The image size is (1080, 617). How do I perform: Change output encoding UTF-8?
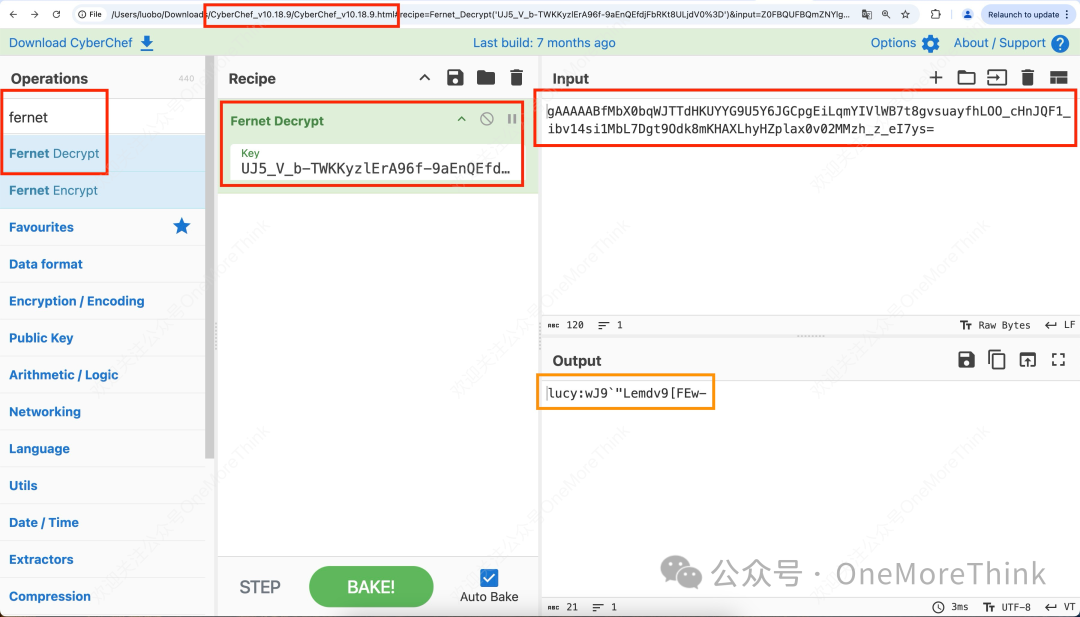coord(1006,607)
